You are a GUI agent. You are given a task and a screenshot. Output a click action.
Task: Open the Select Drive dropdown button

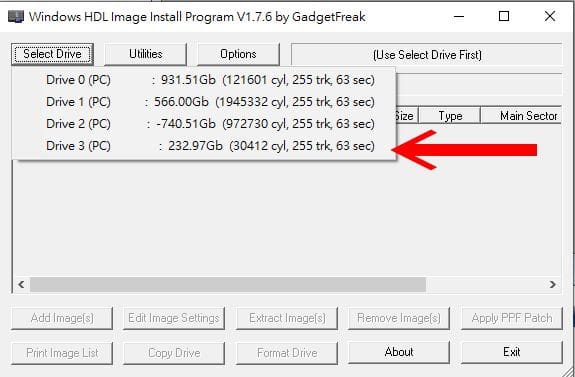pos(52,54)
